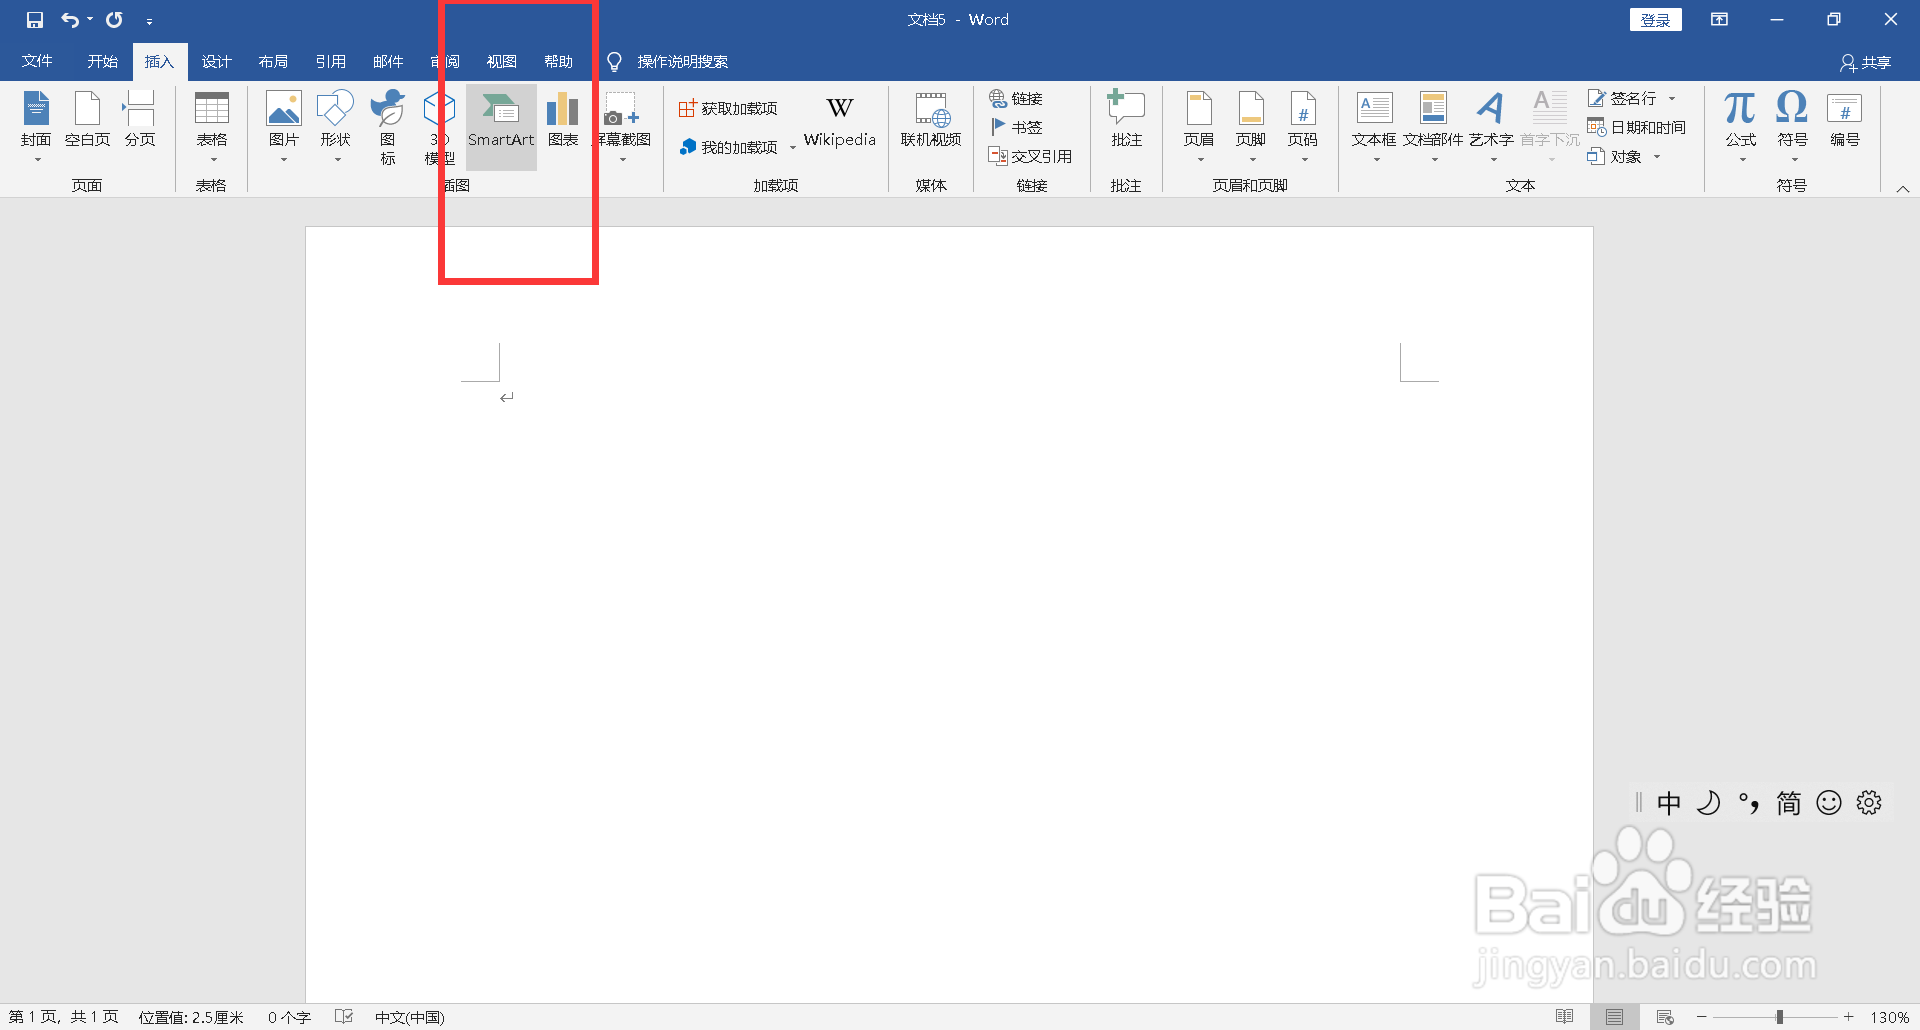
Task: Insert 联机视频 online video
Action: (x=931, y=120)
